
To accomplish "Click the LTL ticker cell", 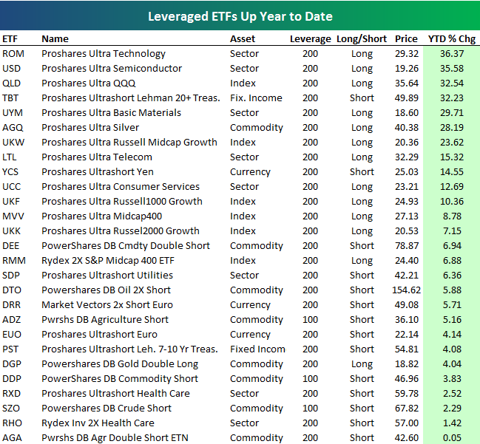I will click(x=9, y=157).
